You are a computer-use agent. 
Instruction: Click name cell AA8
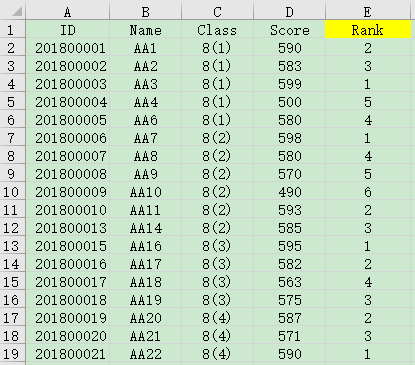(x=146, y=156)
